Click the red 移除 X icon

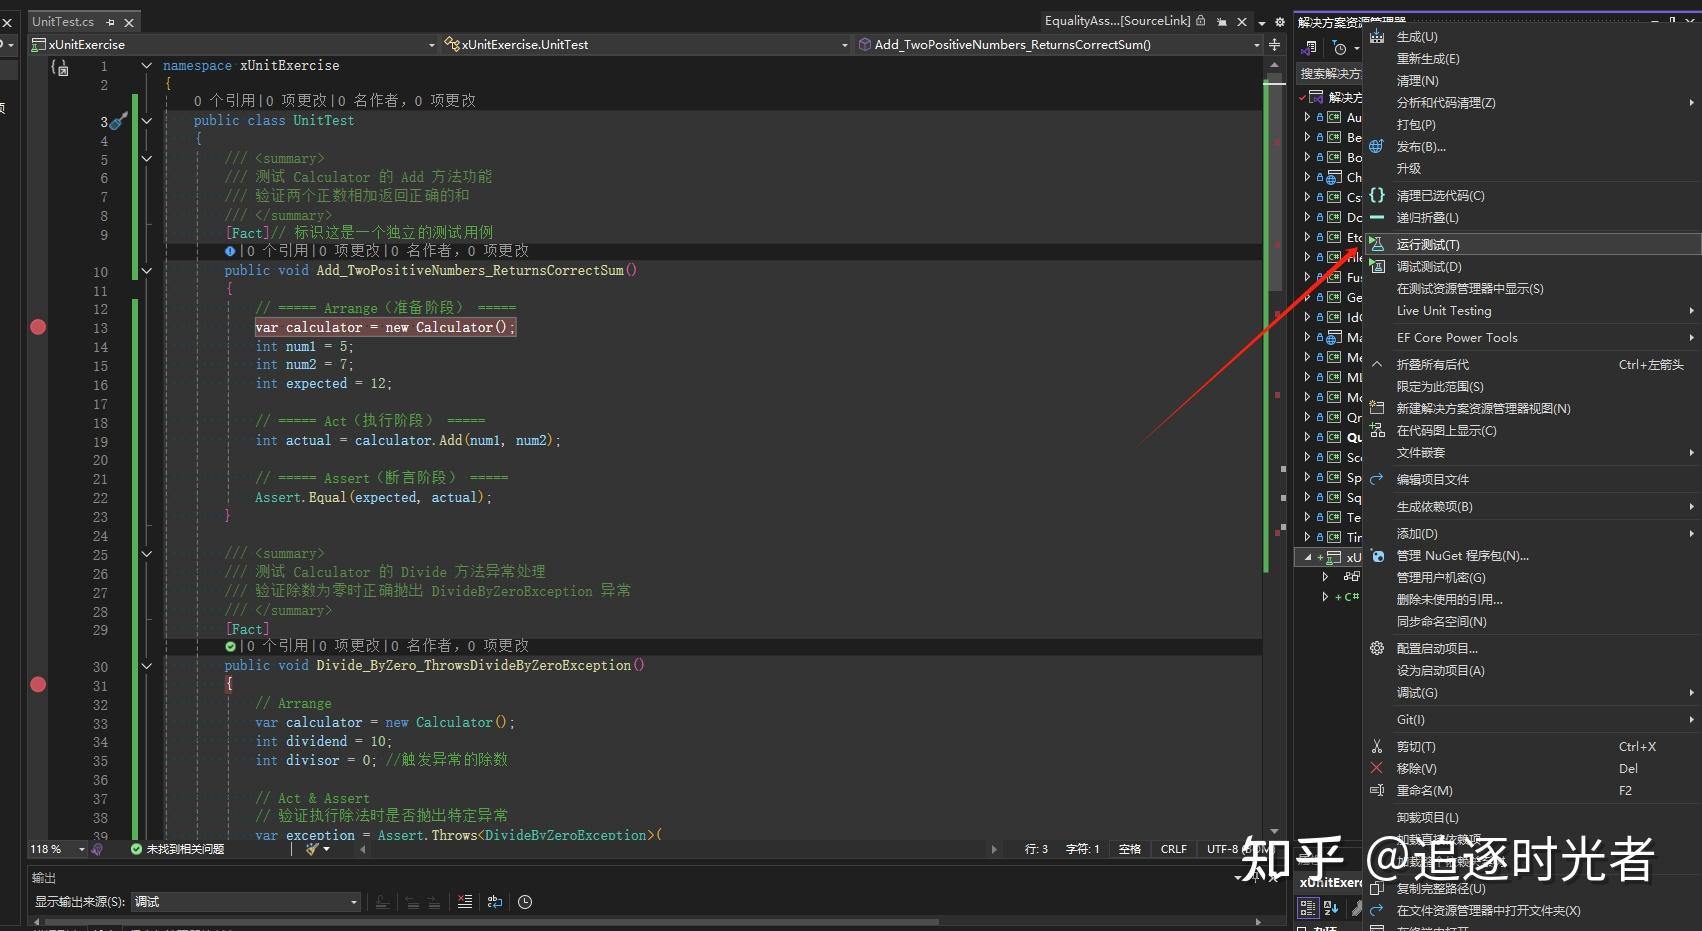tap(1377, 768)
